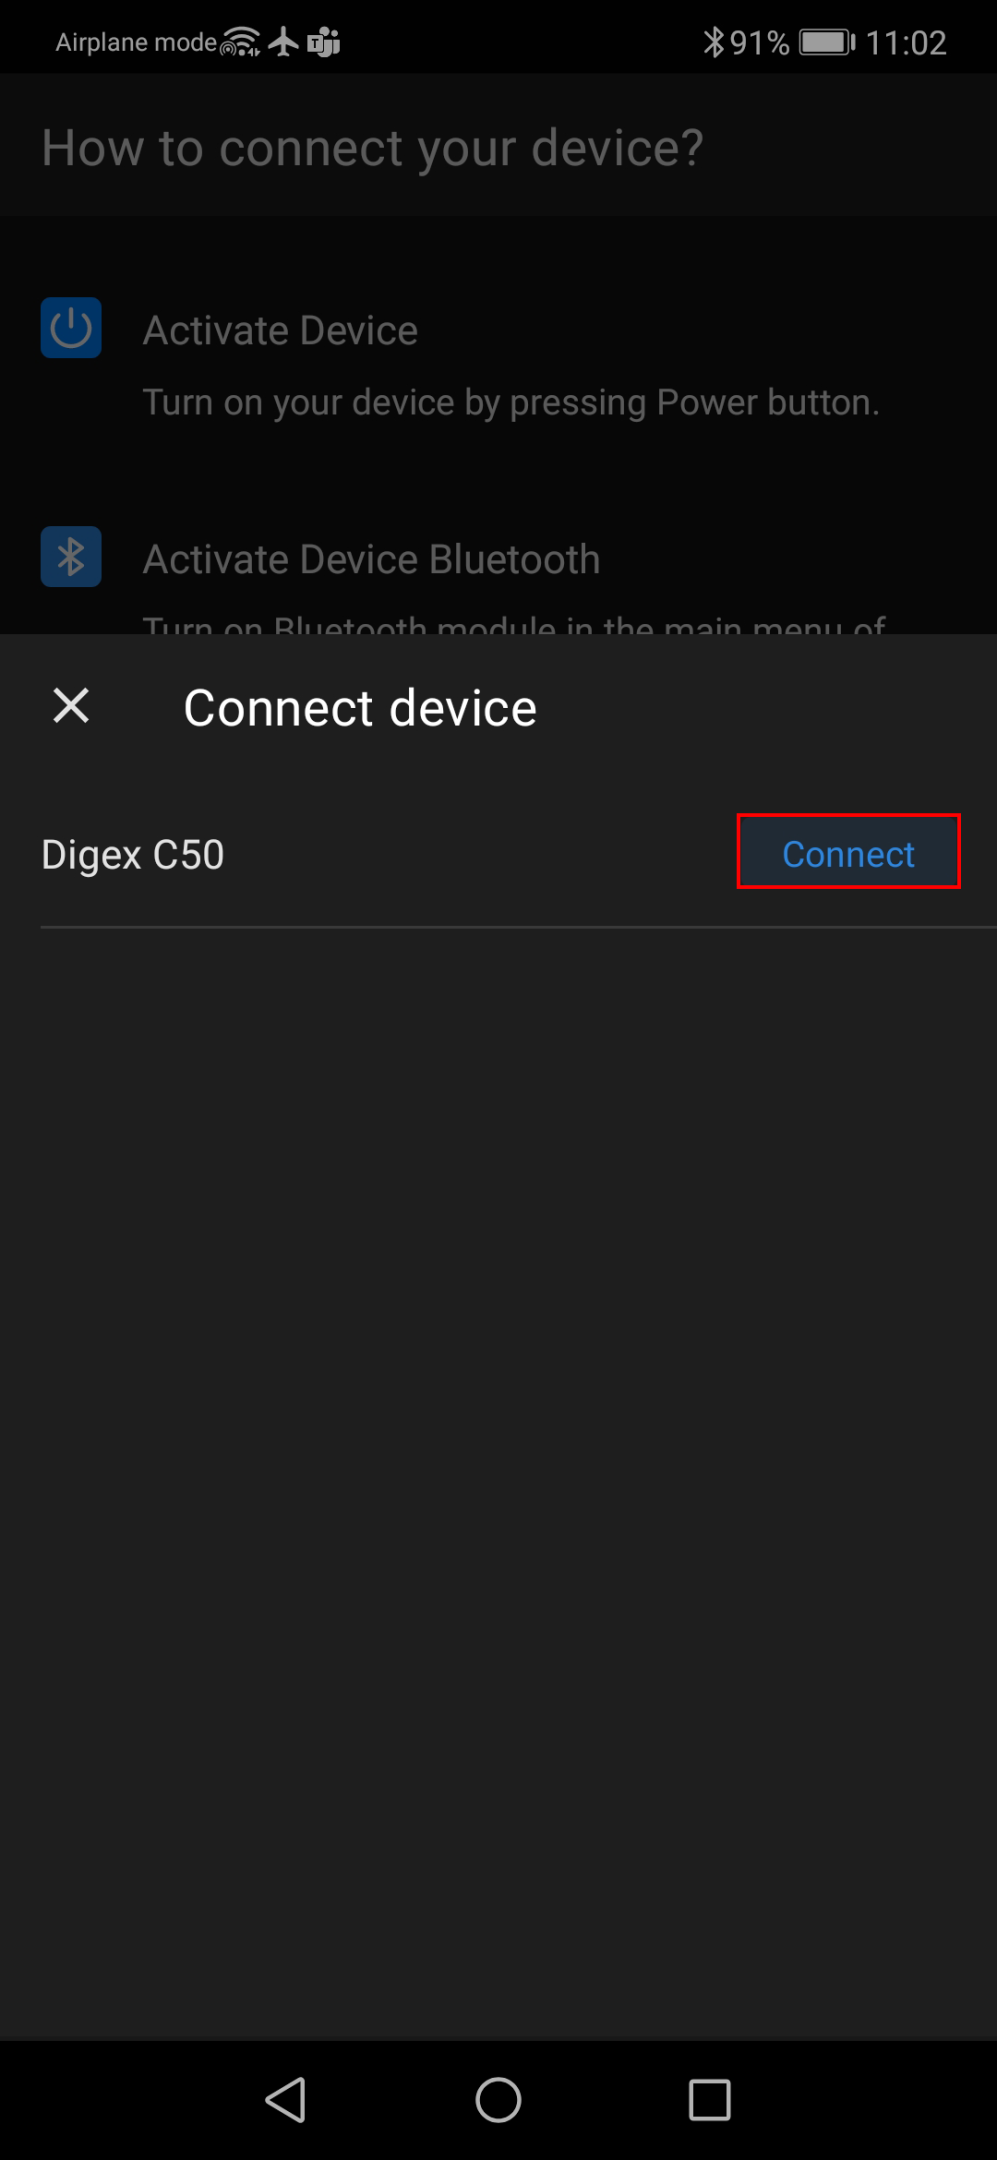The image size is (997, 2160).
Task: Close the Connect device sheet
Action: (71, 706)
